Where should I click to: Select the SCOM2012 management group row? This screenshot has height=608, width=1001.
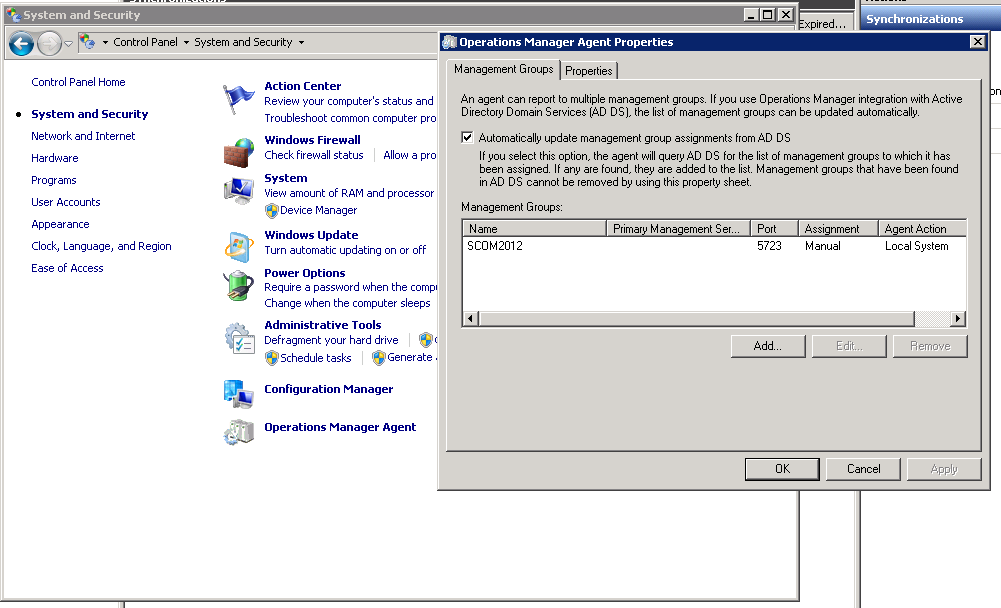[x=714, y=246]
